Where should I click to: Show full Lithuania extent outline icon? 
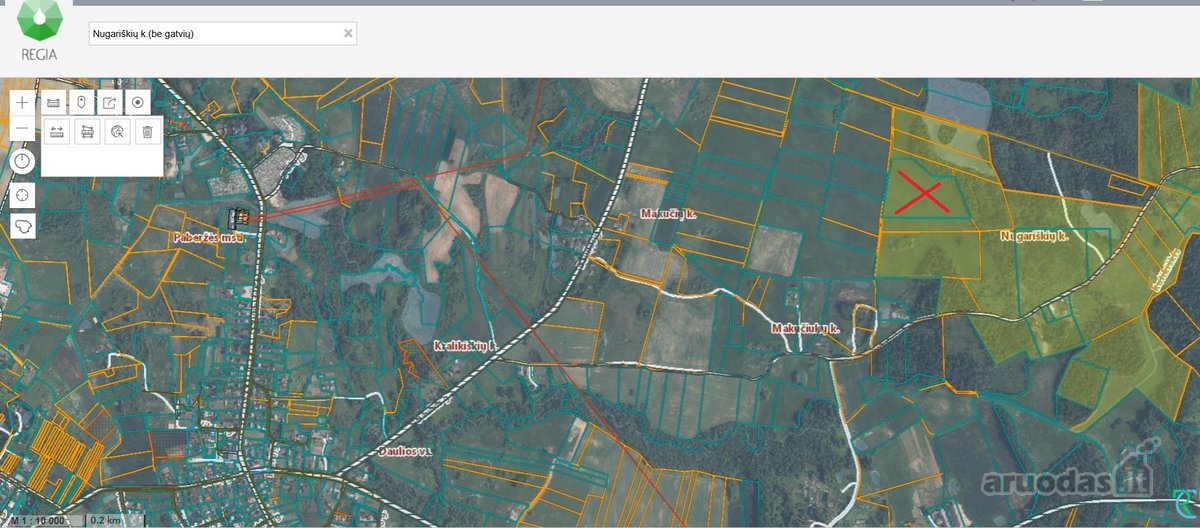pyautogui.click(x=23, y=227)
